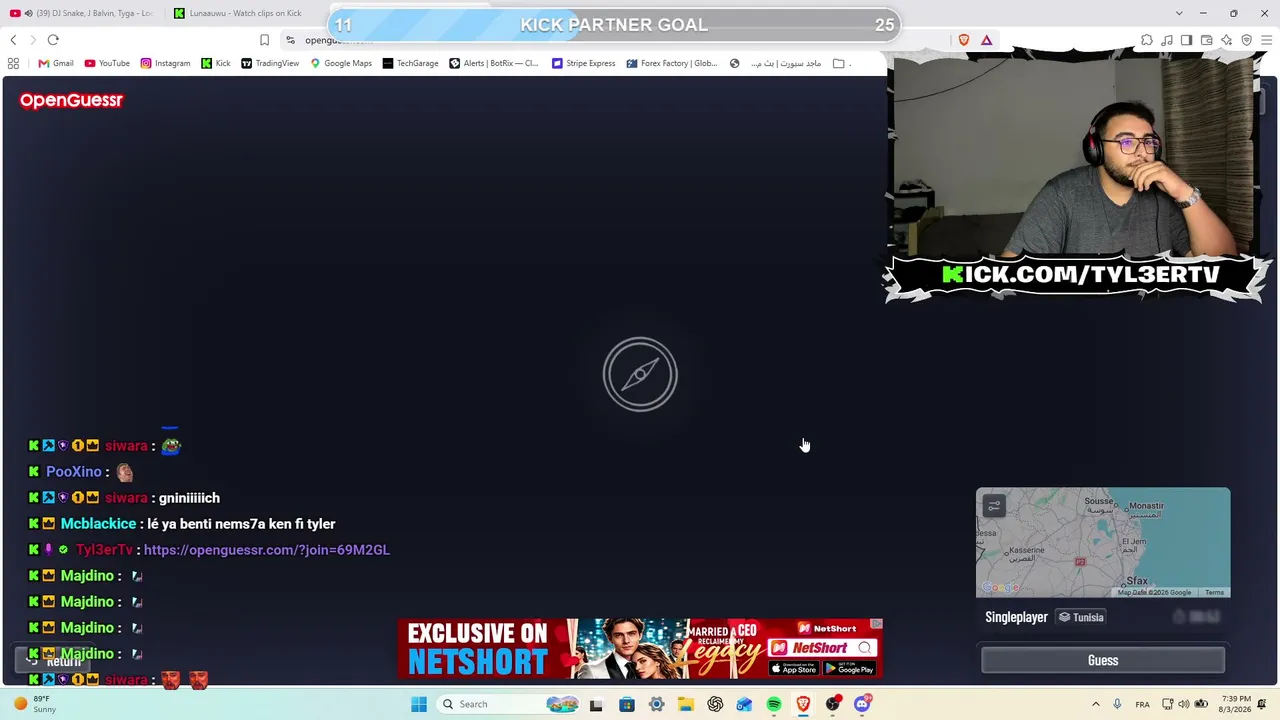Open the TradingView bookmark
The width and height of the screenshot is (1280, 720).
270,63
